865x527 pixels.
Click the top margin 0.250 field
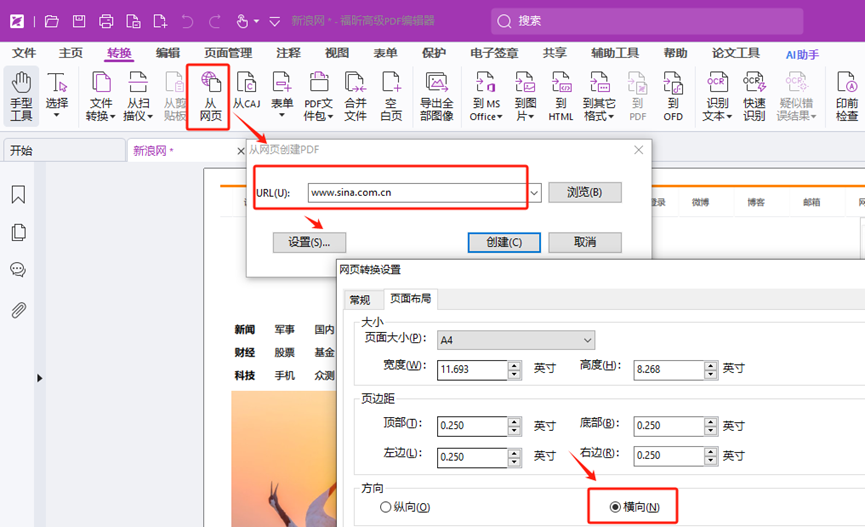[472, 425]
